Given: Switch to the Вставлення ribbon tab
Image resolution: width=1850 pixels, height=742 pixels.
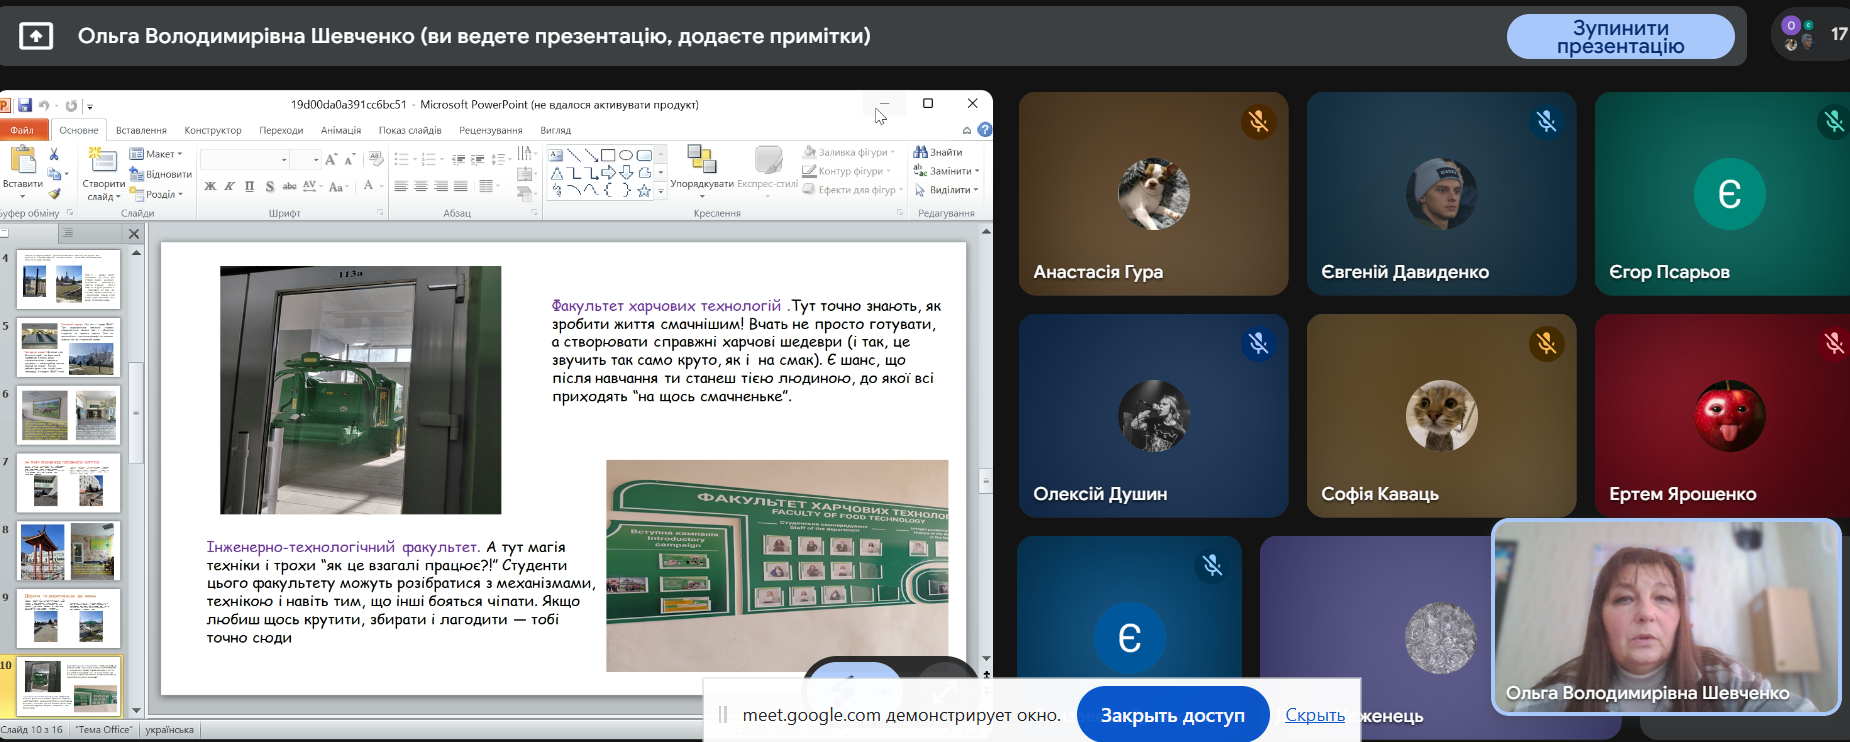Looking at the screenshot, I should 141,130.
